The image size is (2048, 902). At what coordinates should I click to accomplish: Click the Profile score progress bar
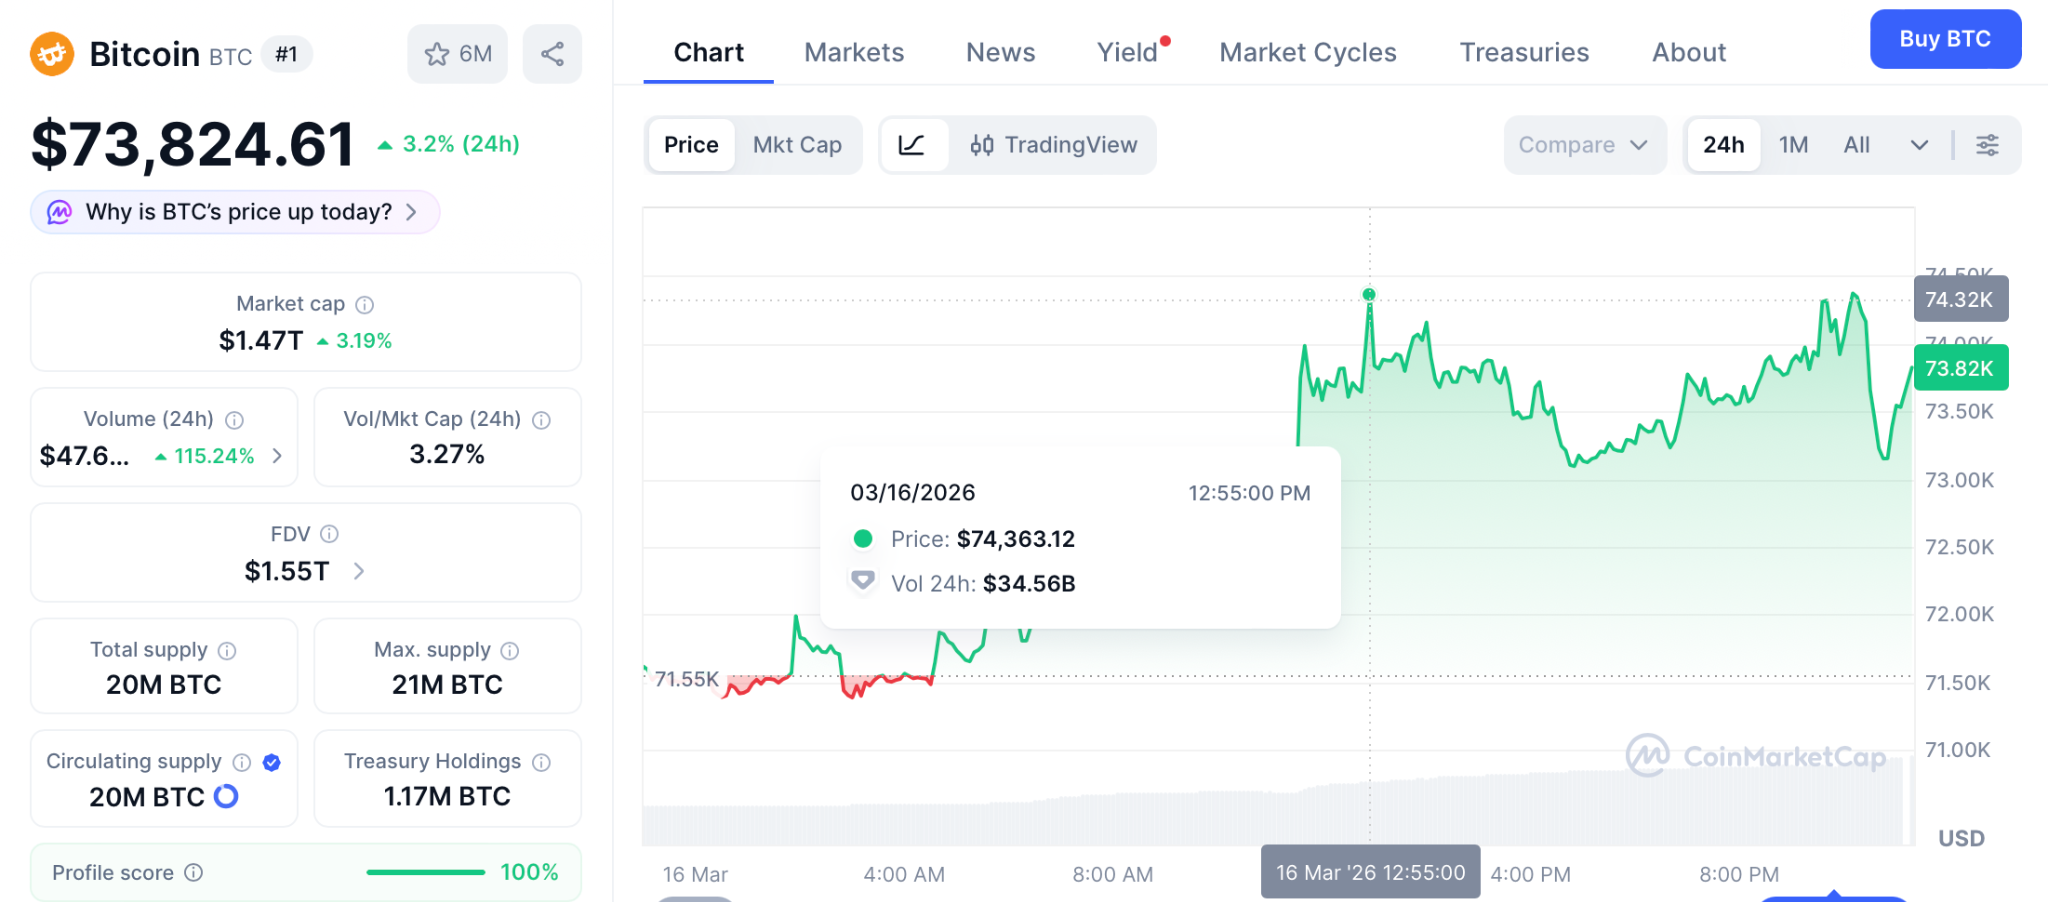pyautogui.click(x=425, y=872)
